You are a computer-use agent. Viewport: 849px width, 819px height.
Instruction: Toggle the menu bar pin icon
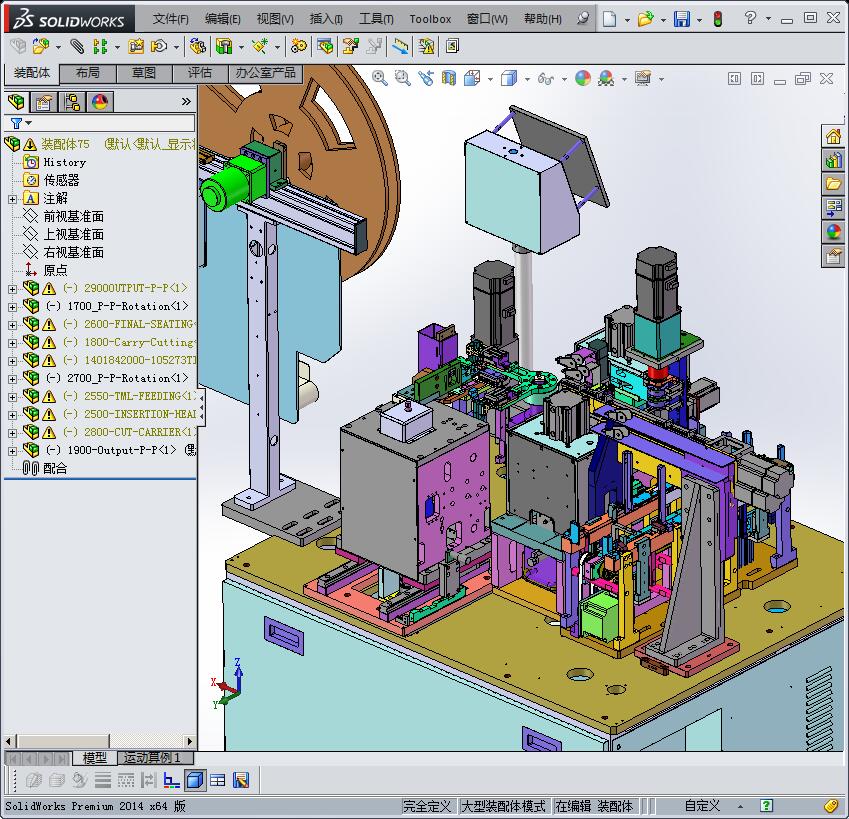tap(583, 19)
